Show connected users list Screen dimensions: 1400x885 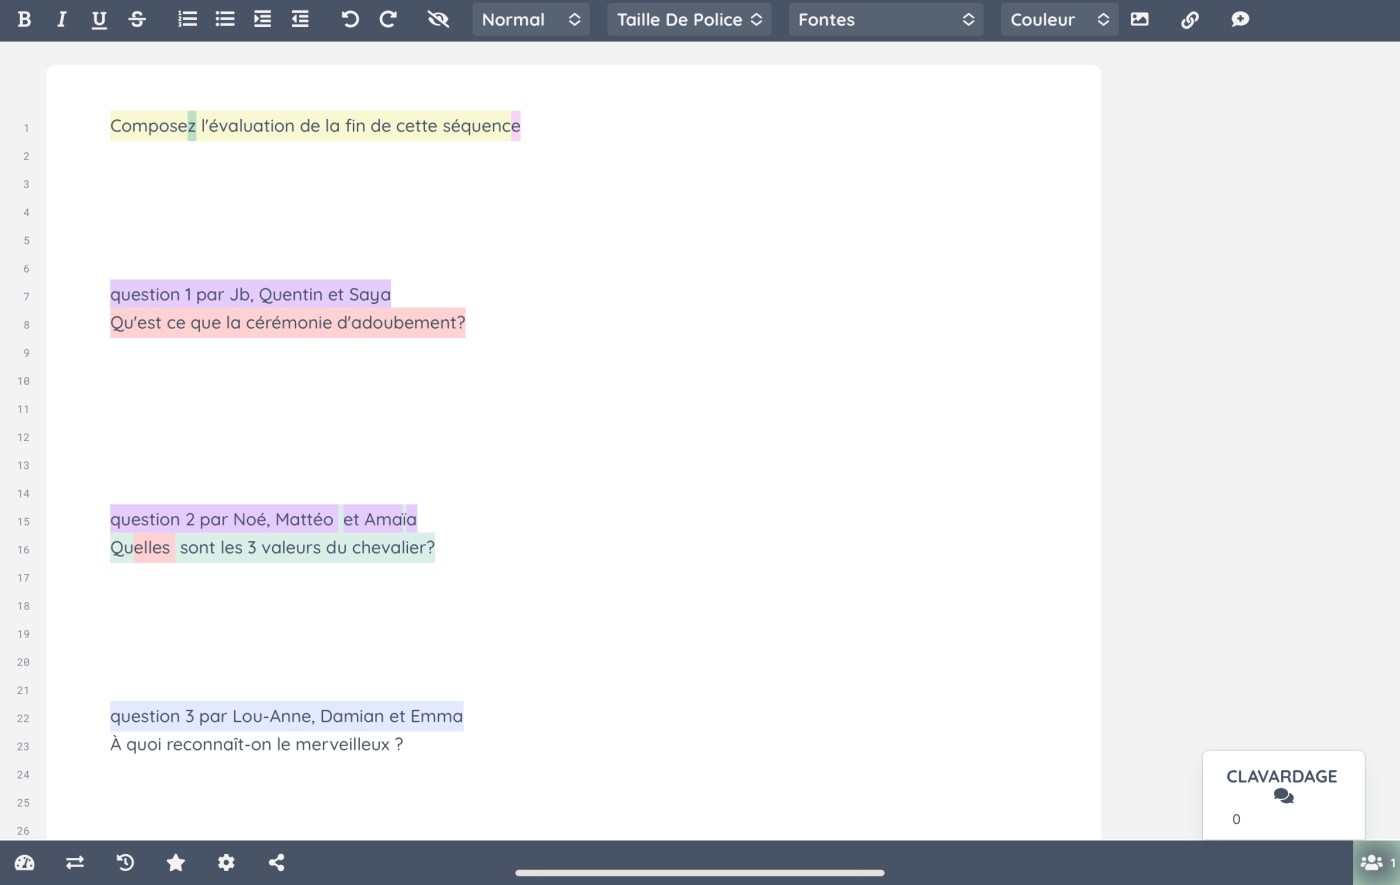click(1376, 862)
